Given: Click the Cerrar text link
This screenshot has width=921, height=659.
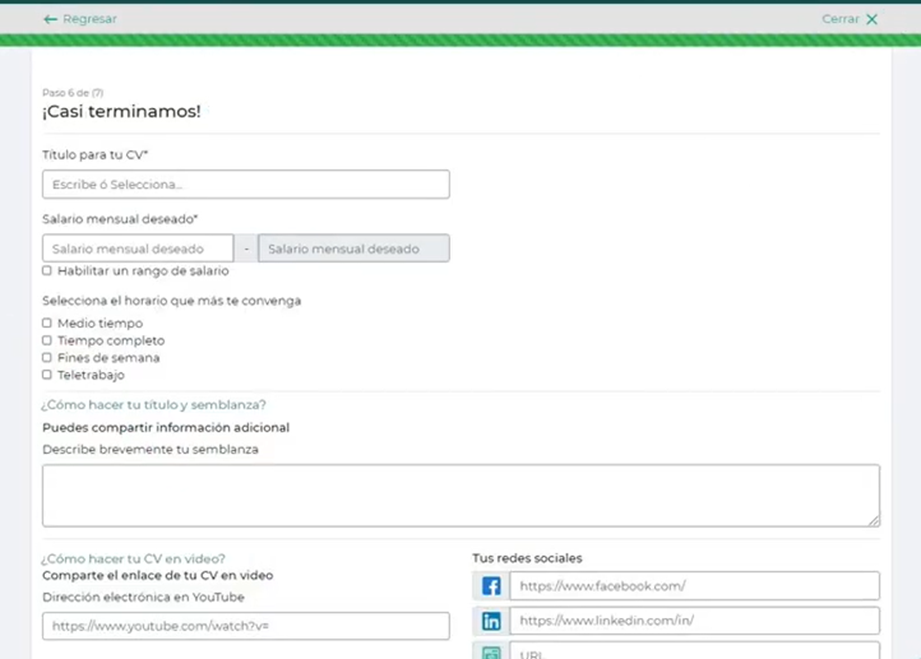Looking at the screenshot, I should pos(841,19).
